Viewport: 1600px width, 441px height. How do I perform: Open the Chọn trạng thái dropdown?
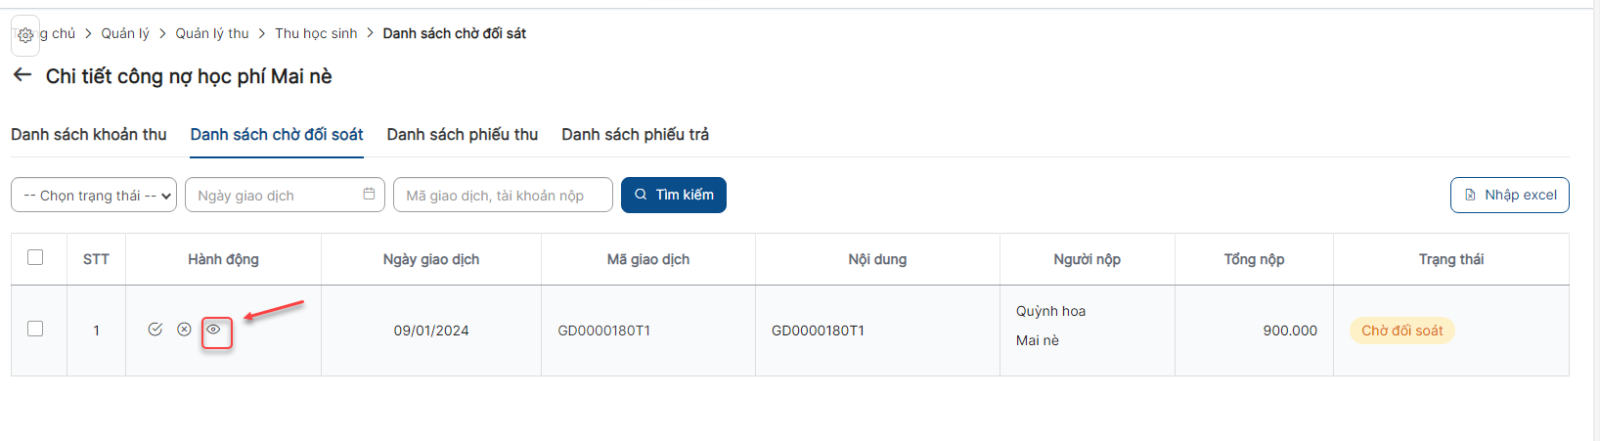click(94, 195)
